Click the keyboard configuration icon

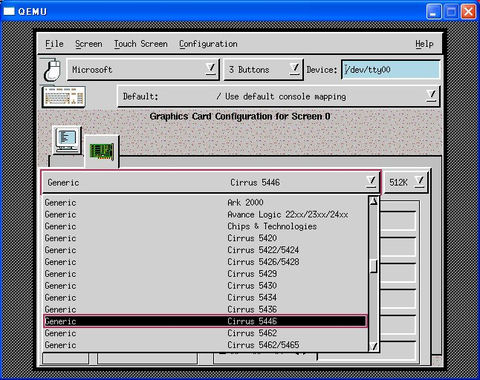pos(64,97)
